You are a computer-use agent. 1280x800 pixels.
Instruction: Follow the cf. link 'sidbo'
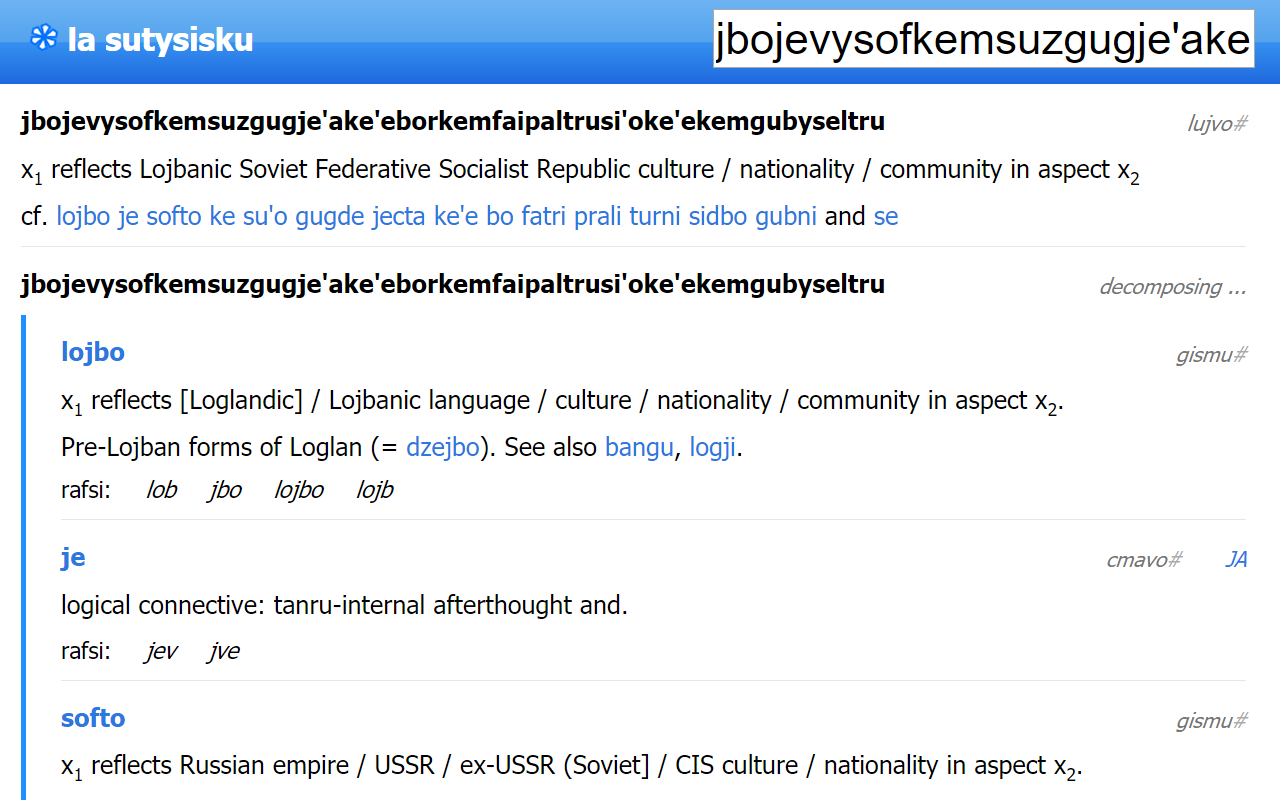(x=720, y=216)
